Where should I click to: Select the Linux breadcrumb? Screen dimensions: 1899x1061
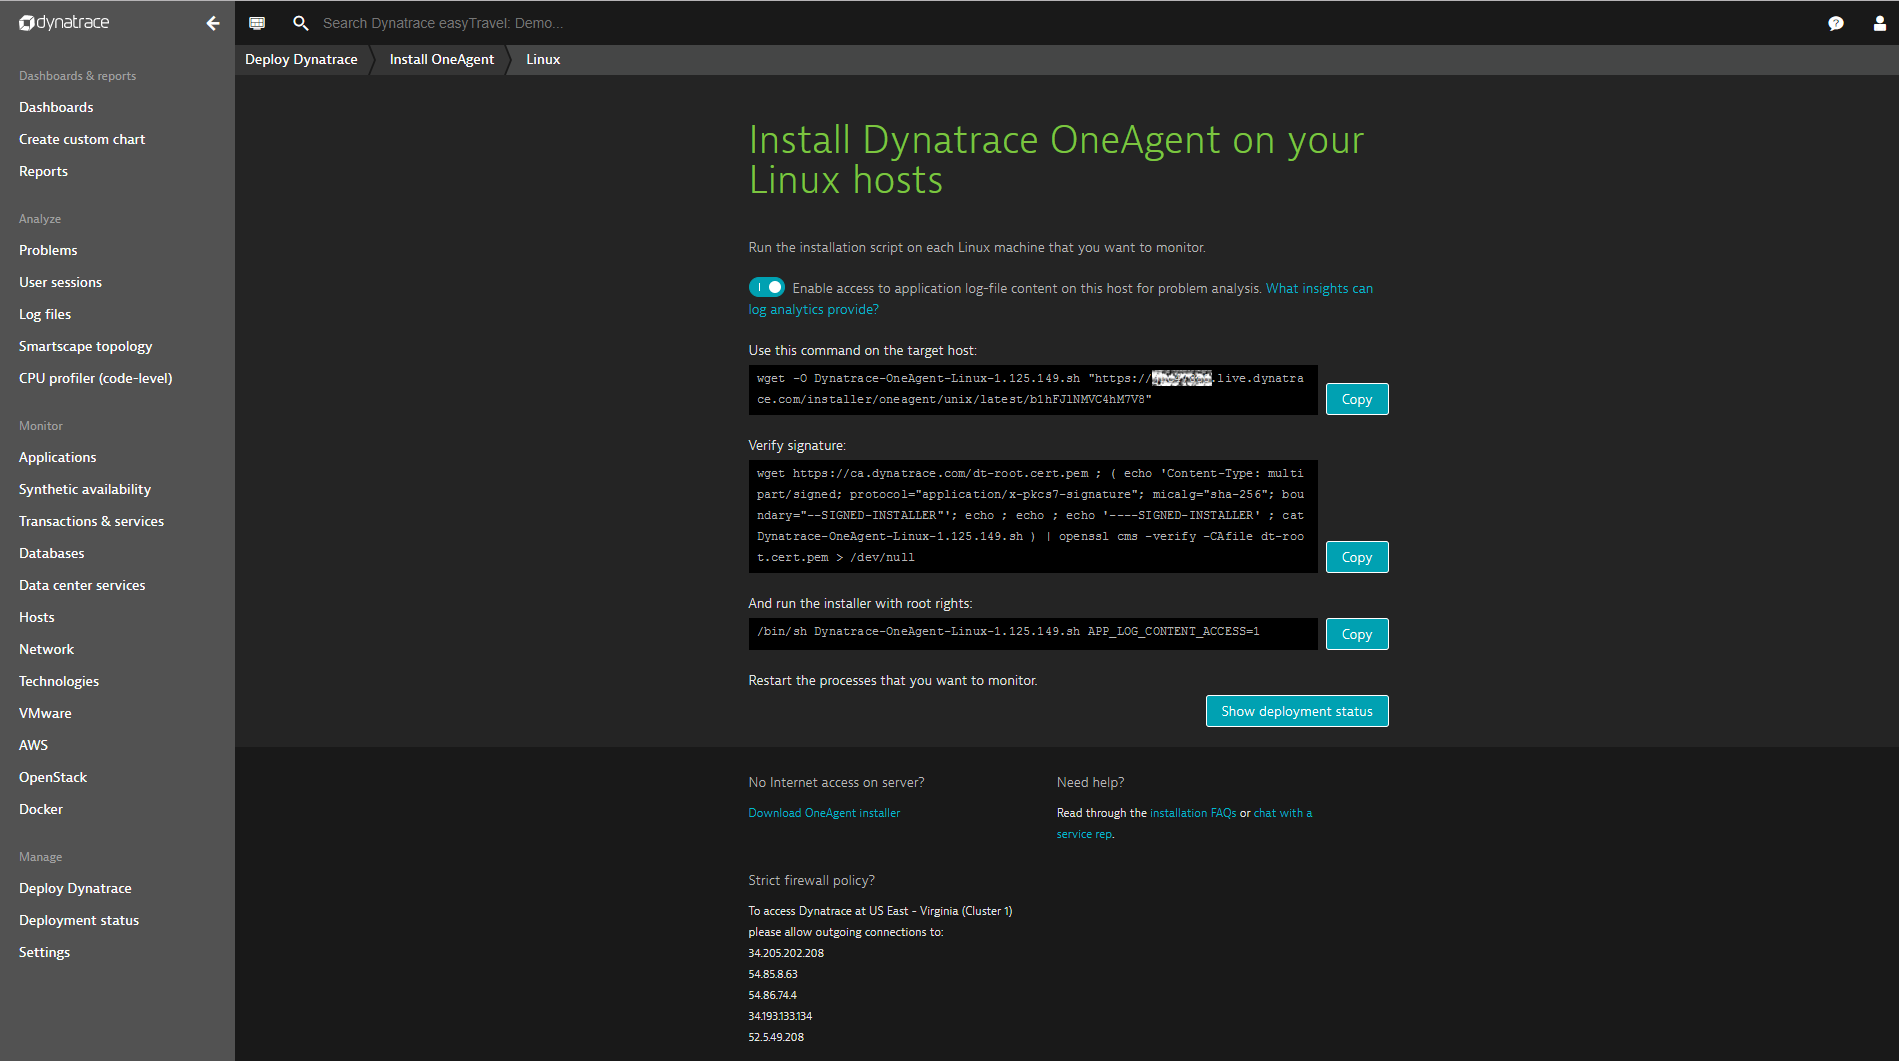[x=543, y=59]
